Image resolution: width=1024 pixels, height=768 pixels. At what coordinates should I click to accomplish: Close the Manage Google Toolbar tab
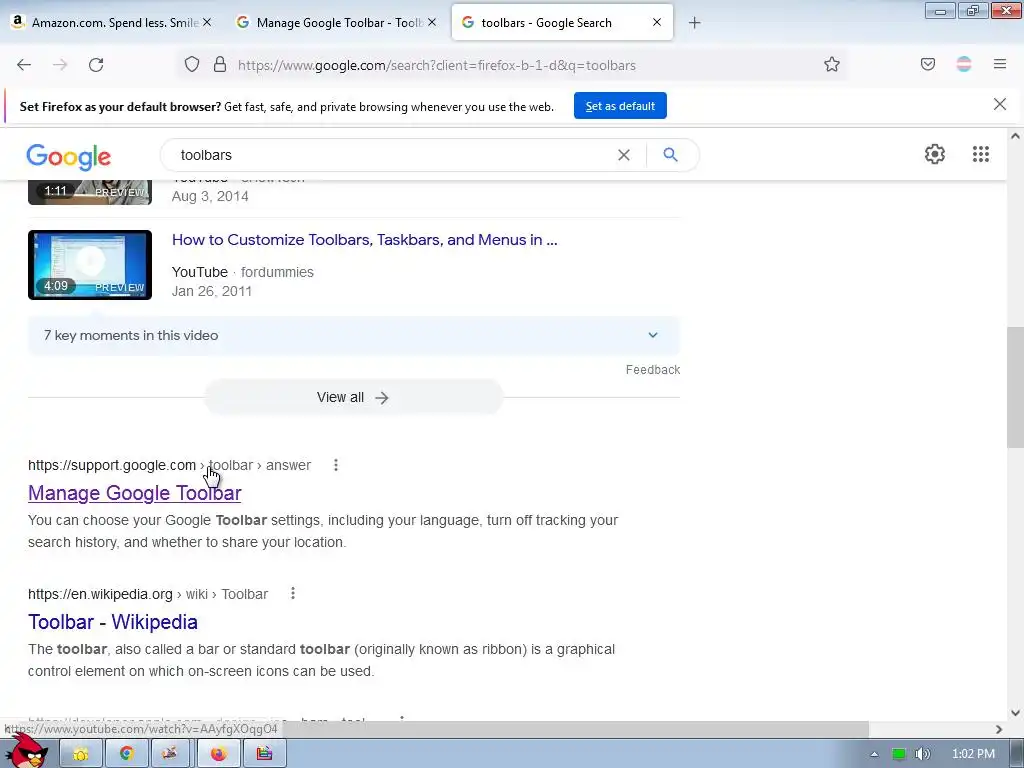point(432,22)
